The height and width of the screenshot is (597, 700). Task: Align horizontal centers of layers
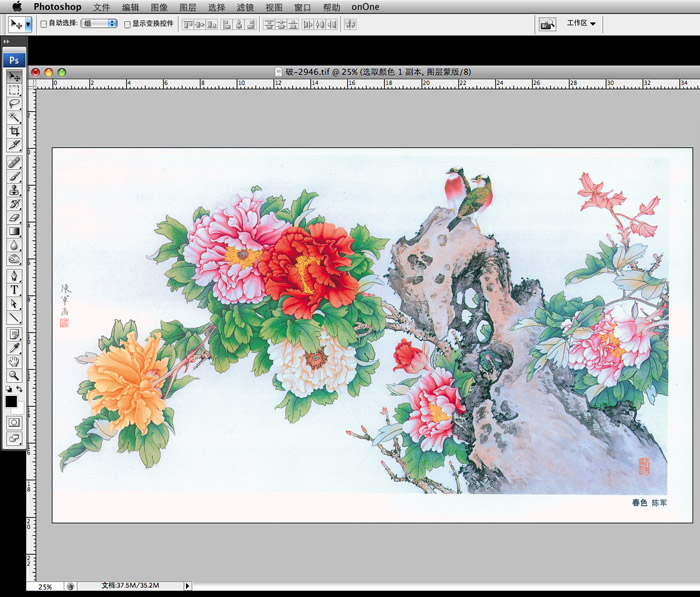coord(239,25)
